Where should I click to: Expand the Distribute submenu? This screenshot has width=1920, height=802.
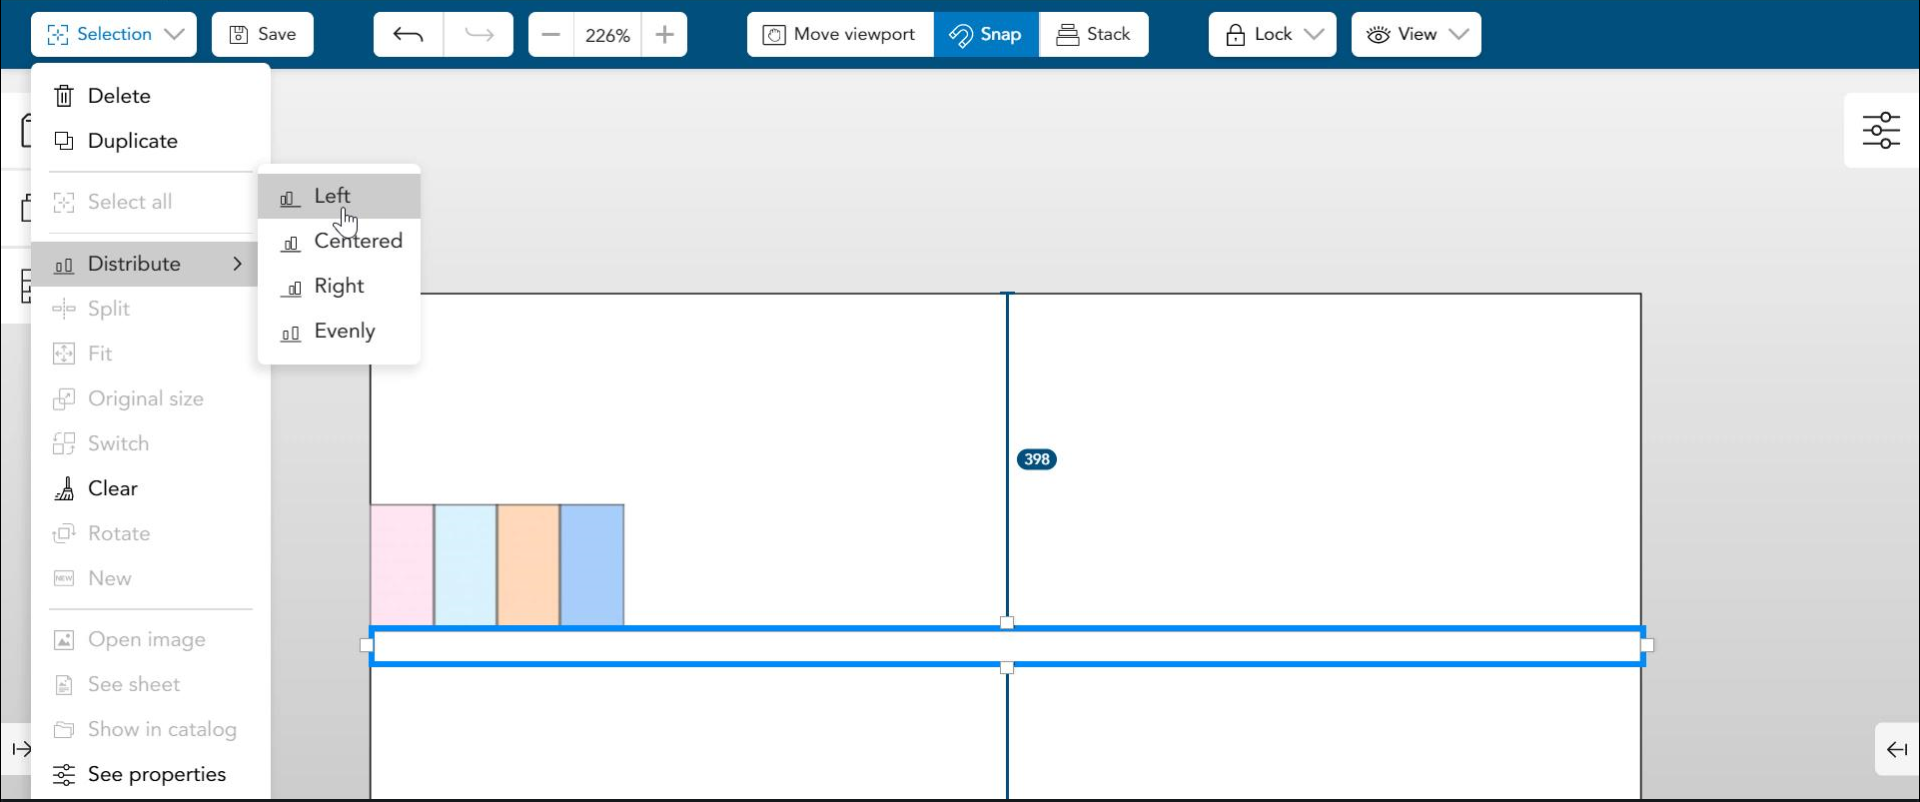click(x=150, y=264)
